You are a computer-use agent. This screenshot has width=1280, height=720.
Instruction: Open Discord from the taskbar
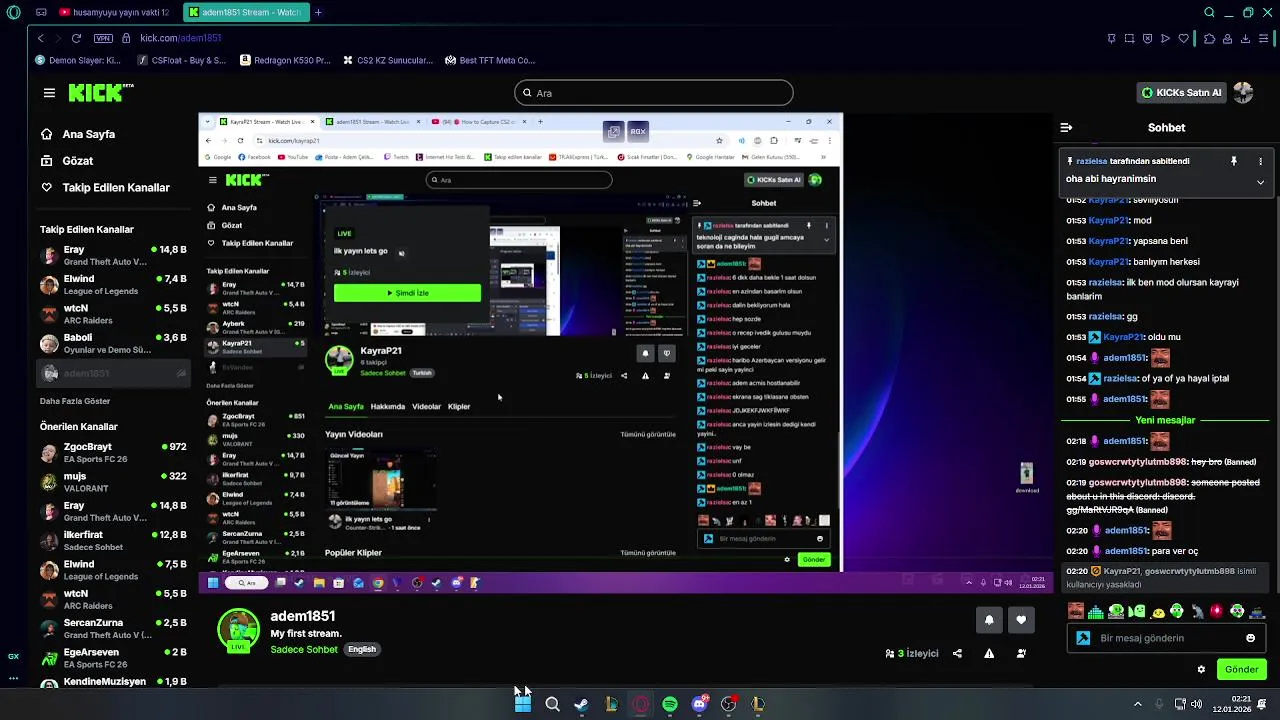(x=699, y=704)
